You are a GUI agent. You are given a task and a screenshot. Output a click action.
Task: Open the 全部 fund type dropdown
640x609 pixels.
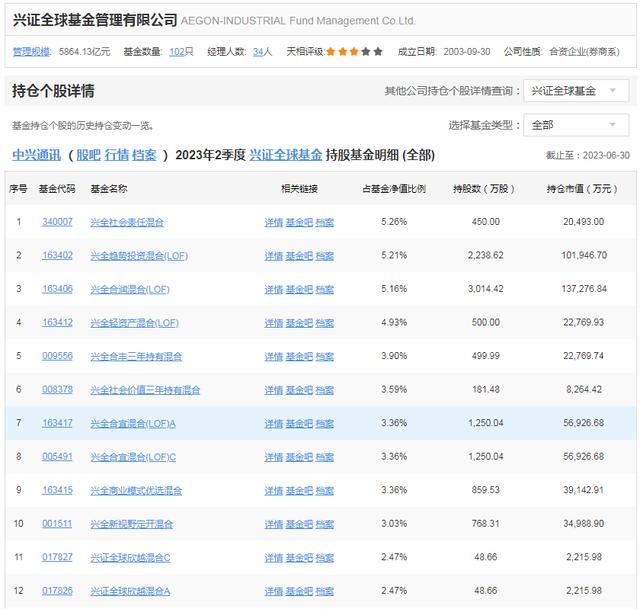(576, 125)
